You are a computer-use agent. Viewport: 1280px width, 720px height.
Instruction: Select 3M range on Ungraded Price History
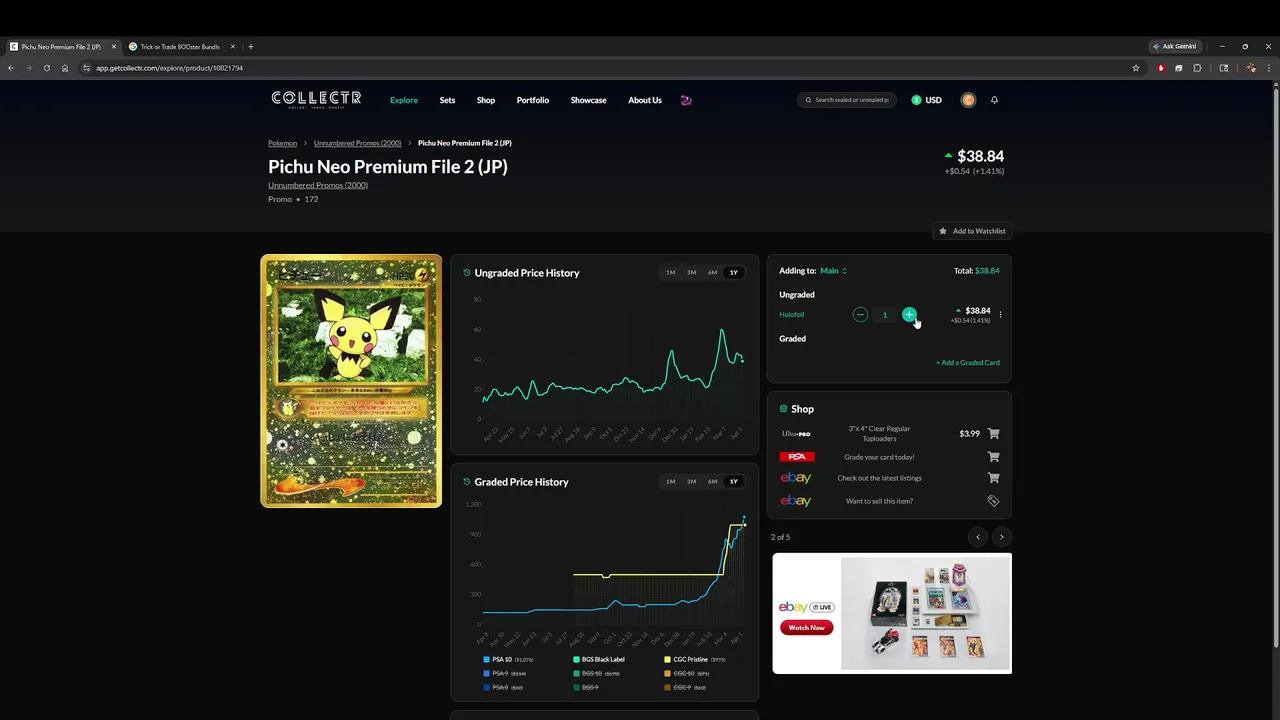pyautogui.click(x=691, y=273)
